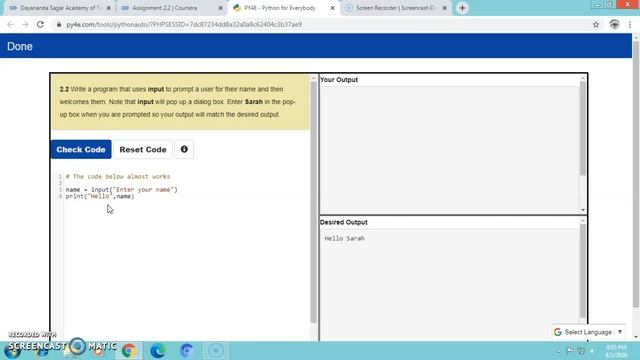This screenshot has width=640, height=360.
Task: Click inside the Your Output panel
Action: click(x=449, y=149)
